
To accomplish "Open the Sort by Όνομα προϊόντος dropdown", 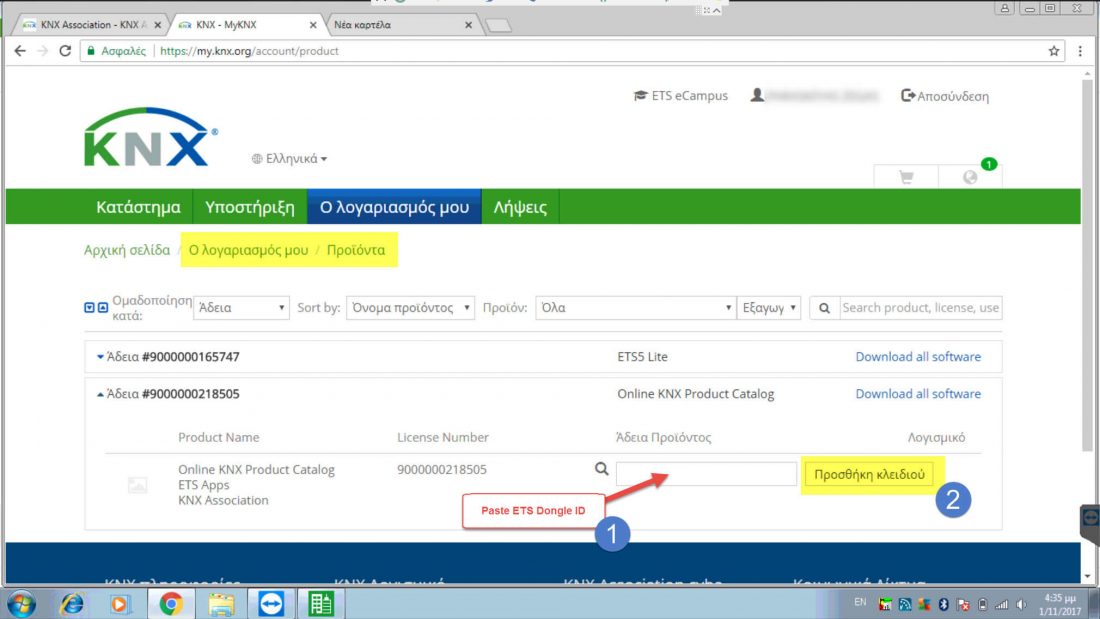I will [410, 308].
